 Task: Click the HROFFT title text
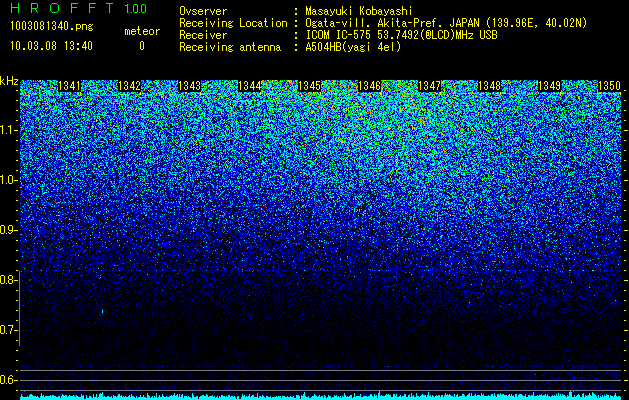coord(62,8)
